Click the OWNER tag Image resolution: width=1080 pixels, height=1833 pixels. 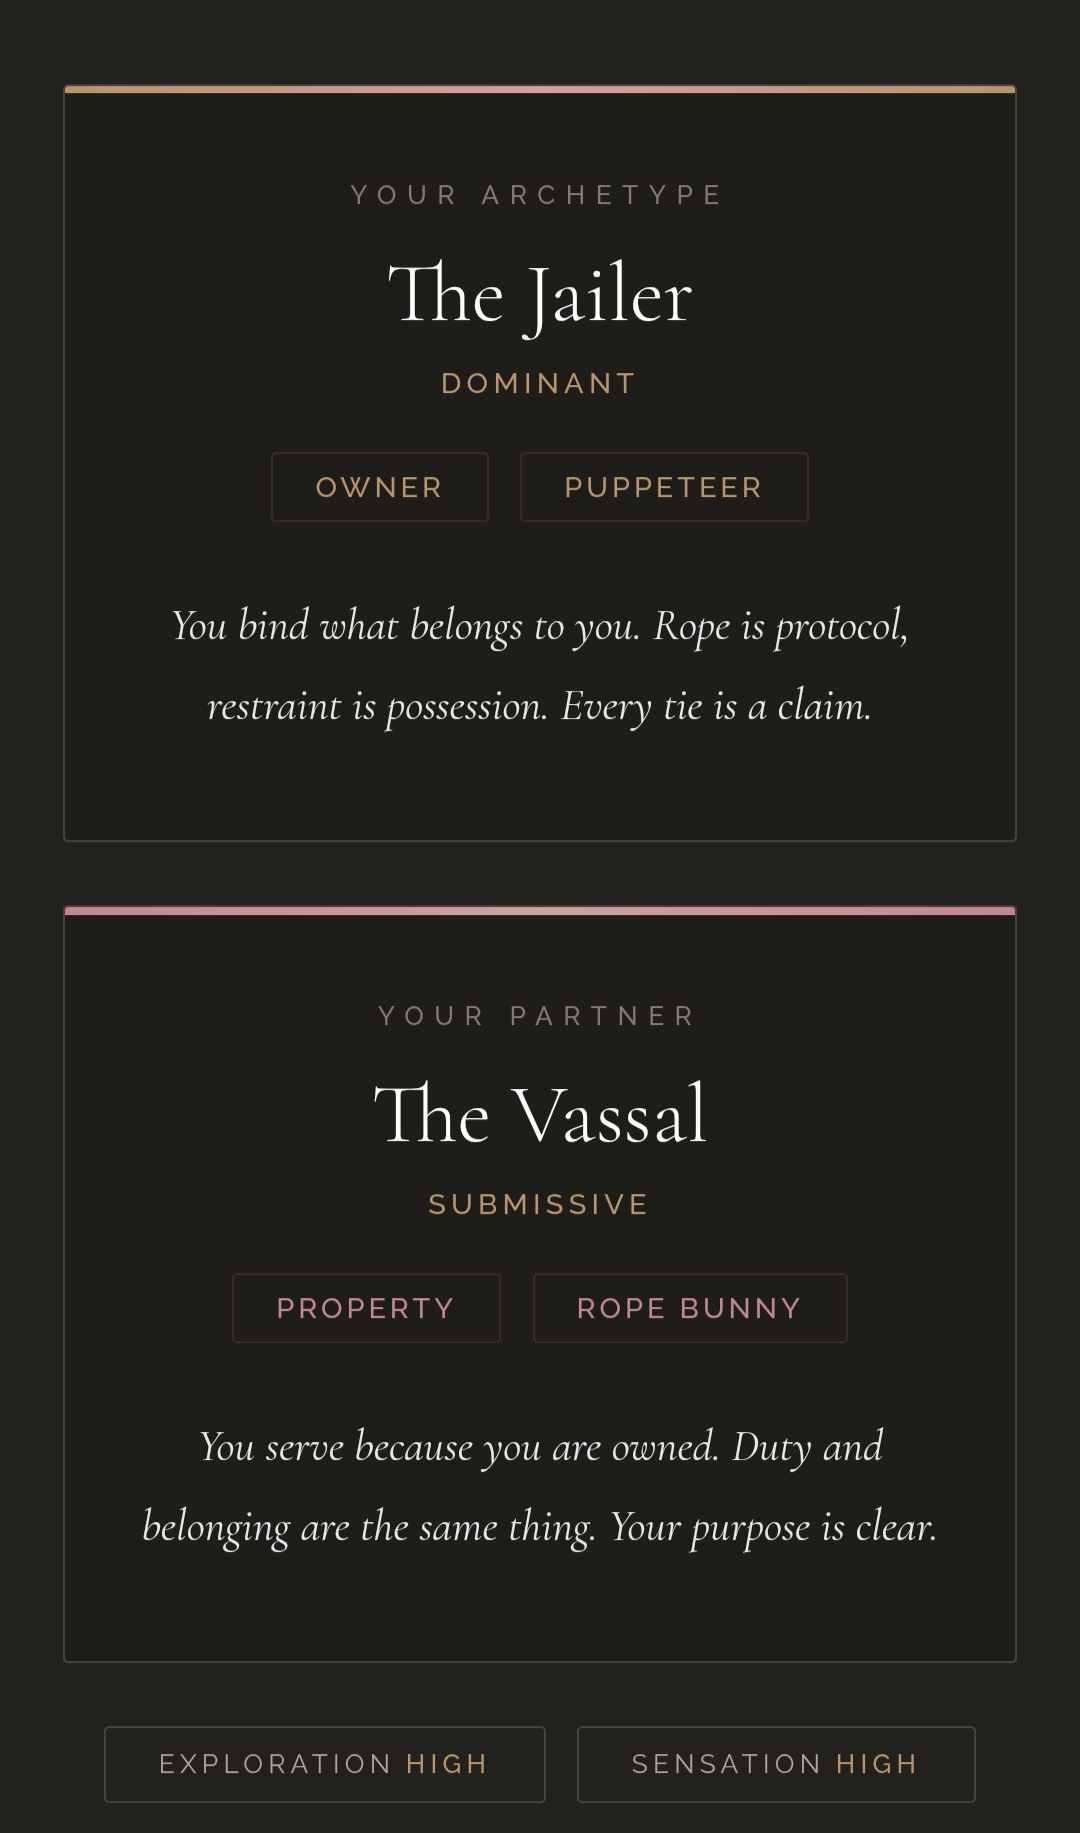point(380,487)
